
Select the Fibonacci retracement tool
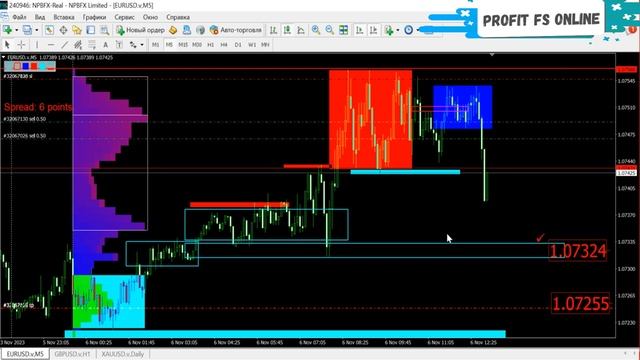pyautogui.click(x=92, y=44)
